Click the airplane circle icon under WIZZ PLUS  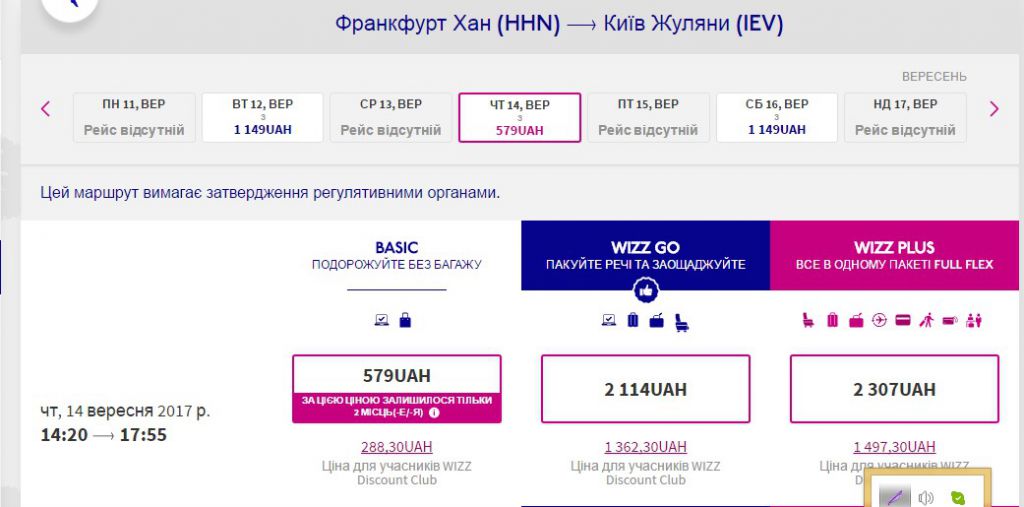tap(880, 321)
